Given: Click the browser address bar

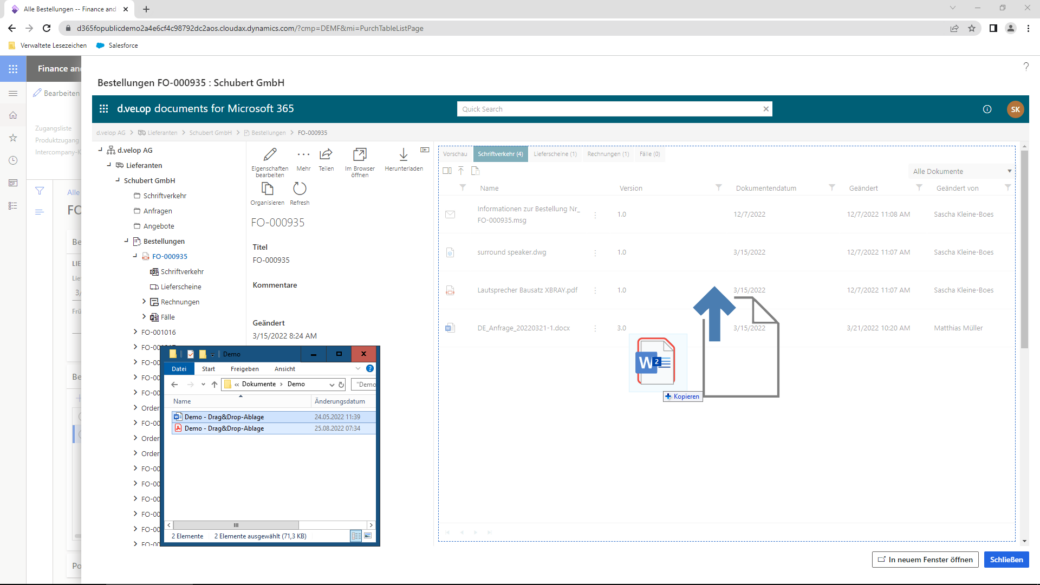Looking at the screenshot, I should 504,29.
